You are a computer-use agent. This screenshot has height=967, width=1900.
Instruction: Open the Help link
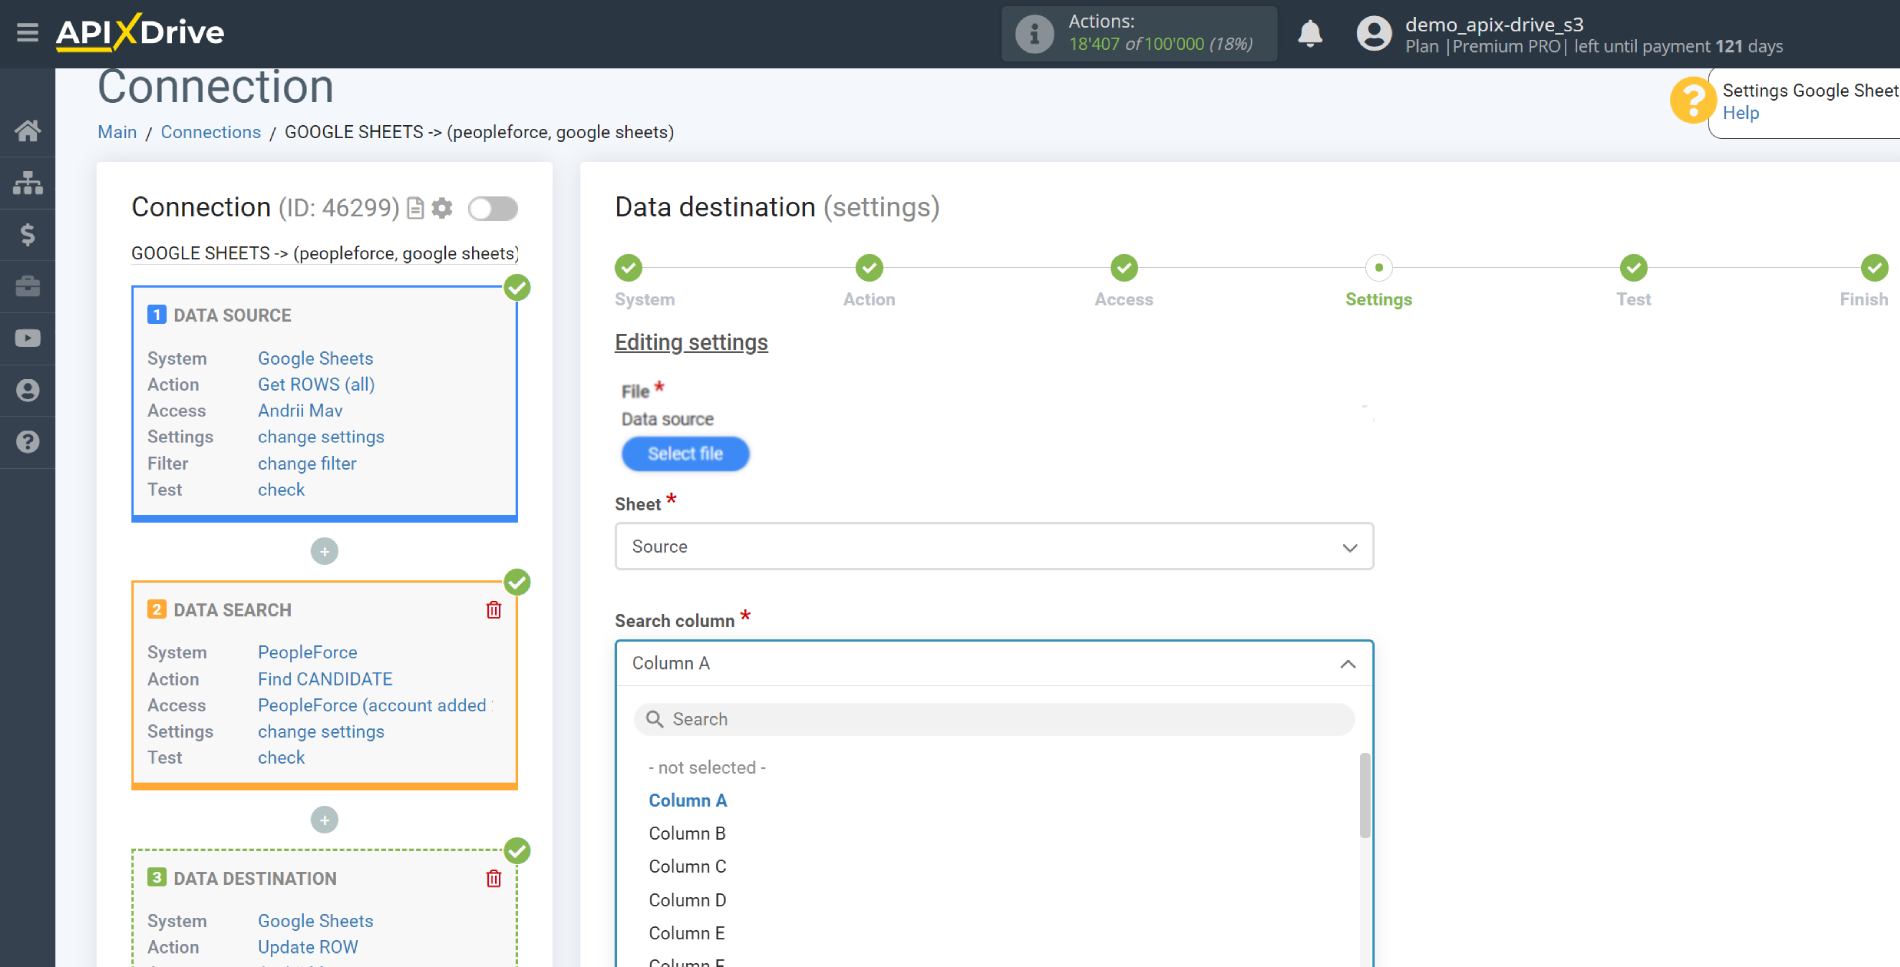[1741, 113]
